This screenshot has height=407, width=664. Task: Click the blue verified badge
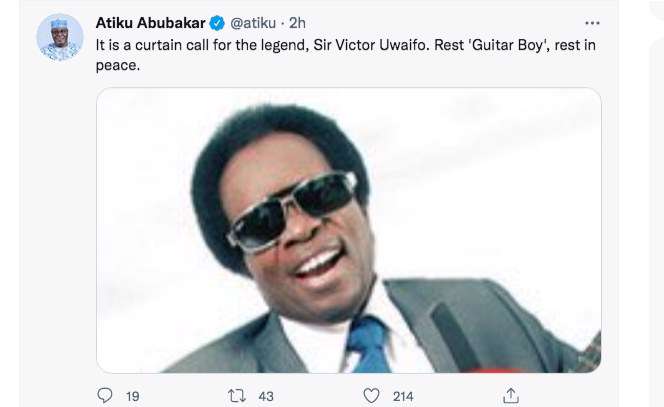tap(216, 22)
